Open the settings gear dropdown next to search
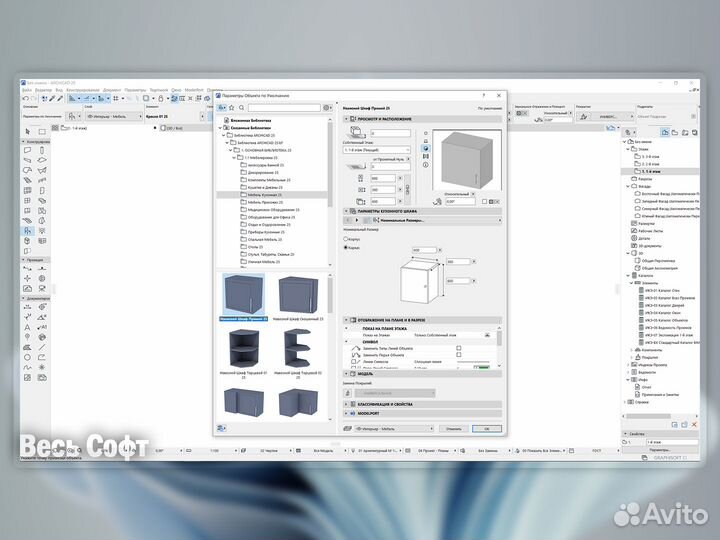 pos(327,107)
